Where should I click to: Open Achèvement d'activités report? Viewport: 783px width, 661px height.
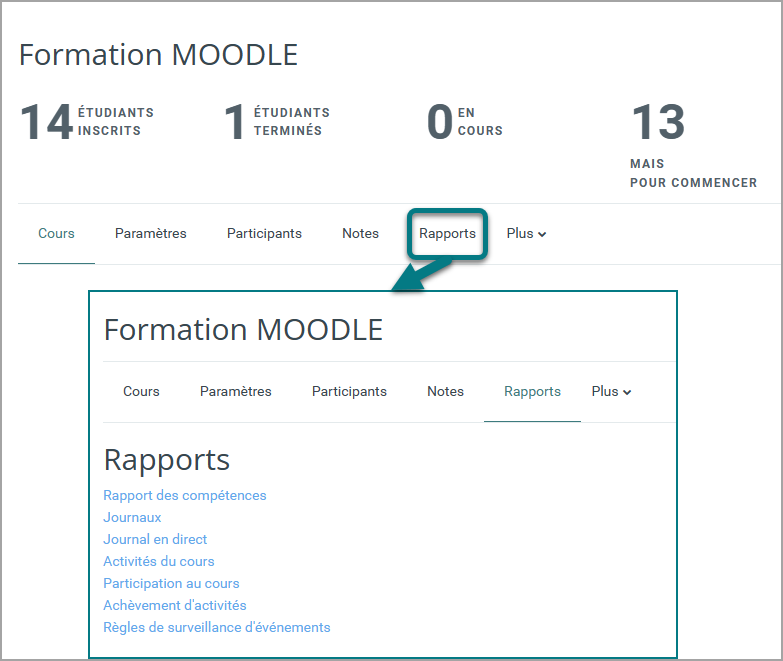click(x=174, y=605)
